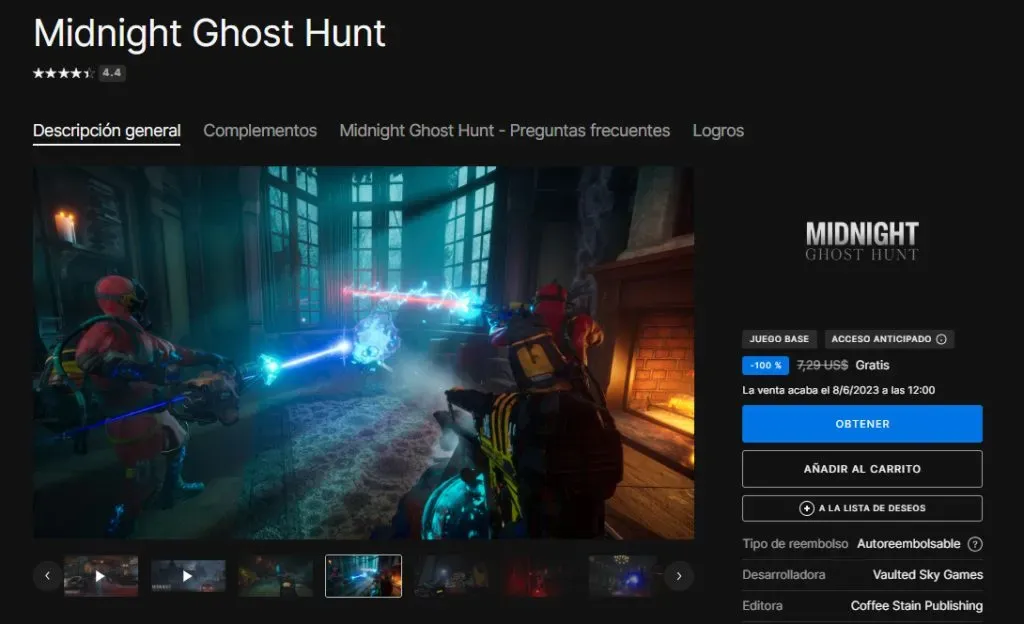
Task: Switch to the Complementos tab
Action: [260, 131]
